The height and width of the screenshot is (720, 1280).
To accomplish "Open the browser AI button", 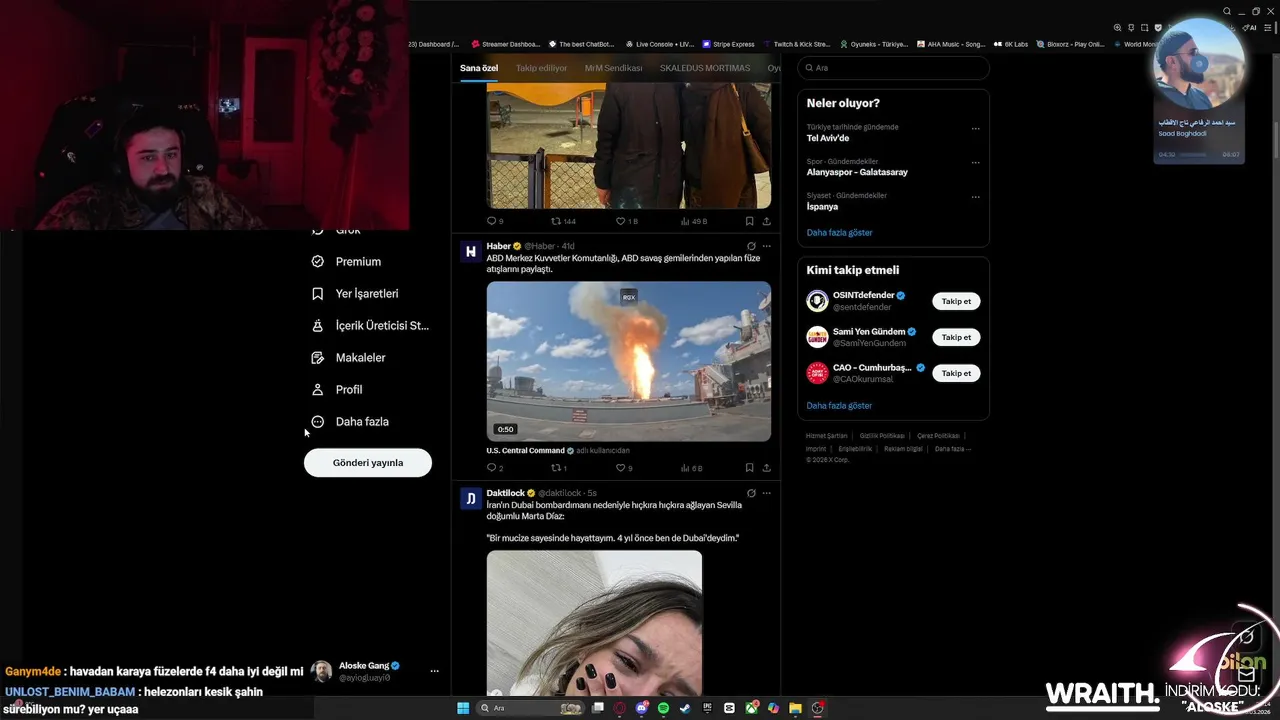I will 1250,27.
